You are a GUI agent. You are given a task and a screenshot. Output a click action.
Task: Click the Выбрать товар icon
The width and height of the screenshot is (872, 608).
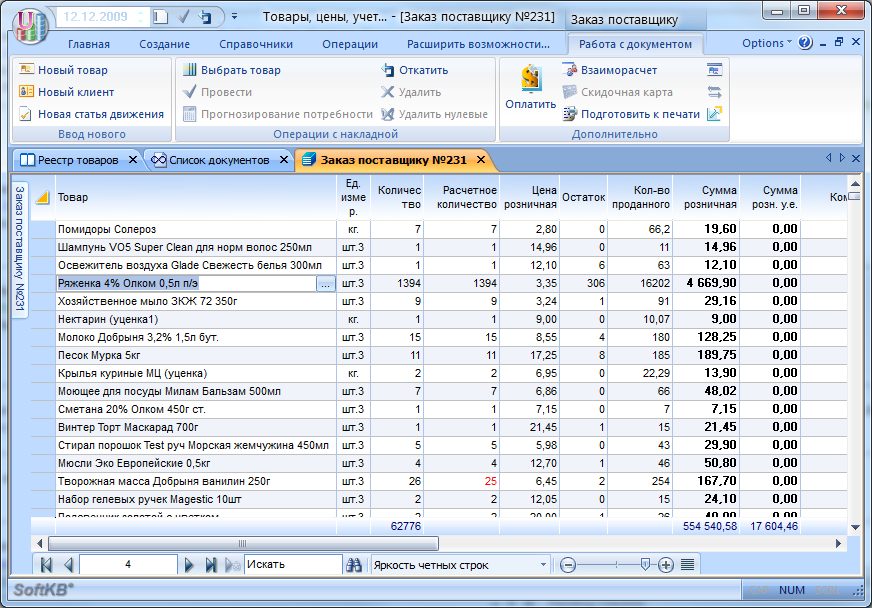point(190,70)
